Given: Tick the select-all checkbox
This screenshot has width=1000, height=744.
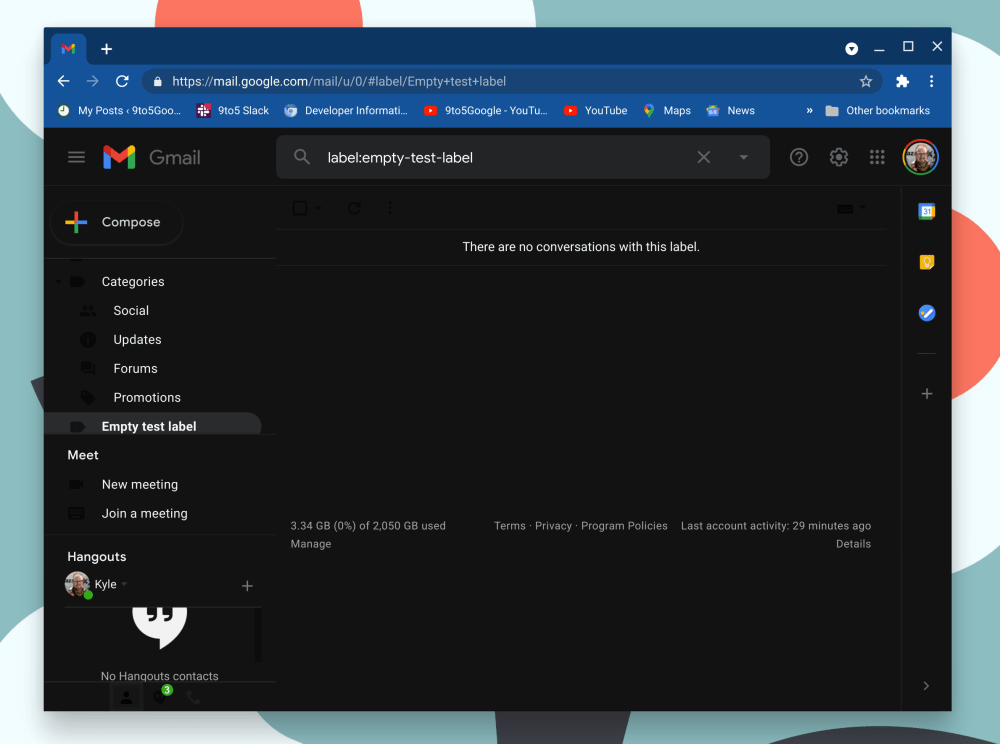Looking at the screenshot, I should (299, 208).
